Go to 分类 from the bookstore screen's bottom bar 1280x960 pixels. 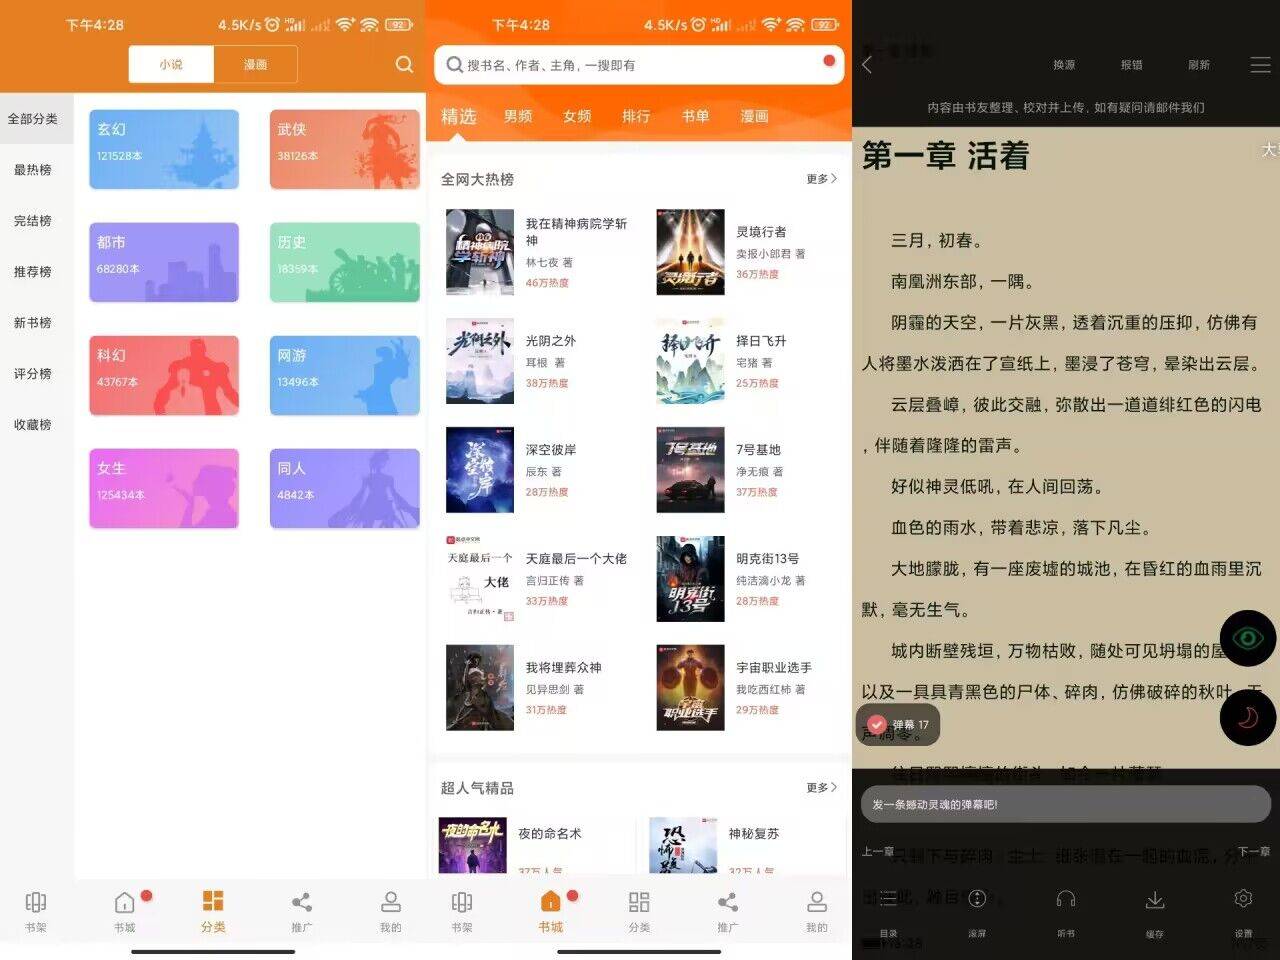639,912
